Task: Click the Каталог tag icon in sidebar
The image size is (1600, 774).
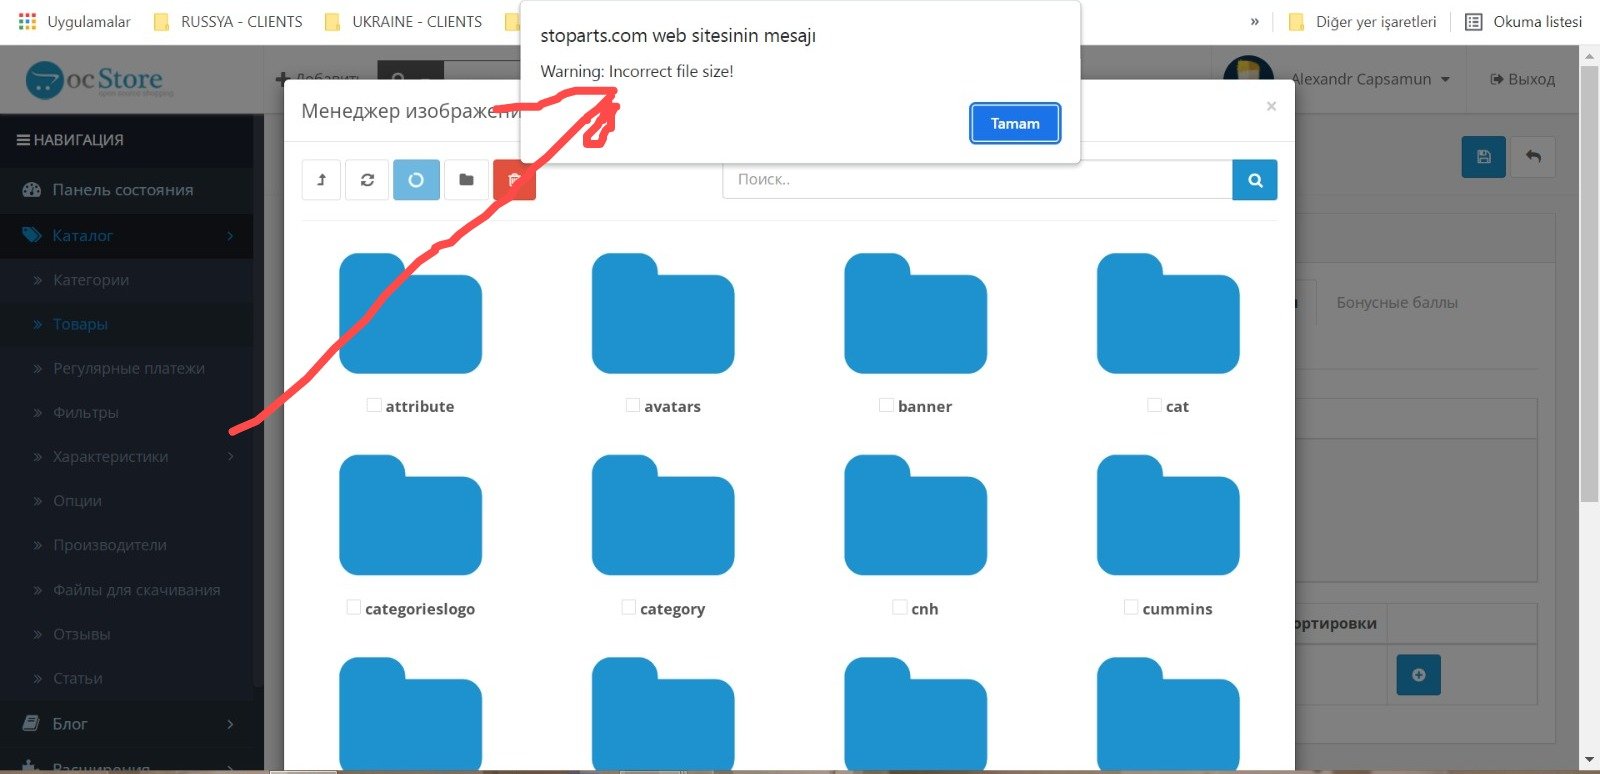Action: coord(31,235)
